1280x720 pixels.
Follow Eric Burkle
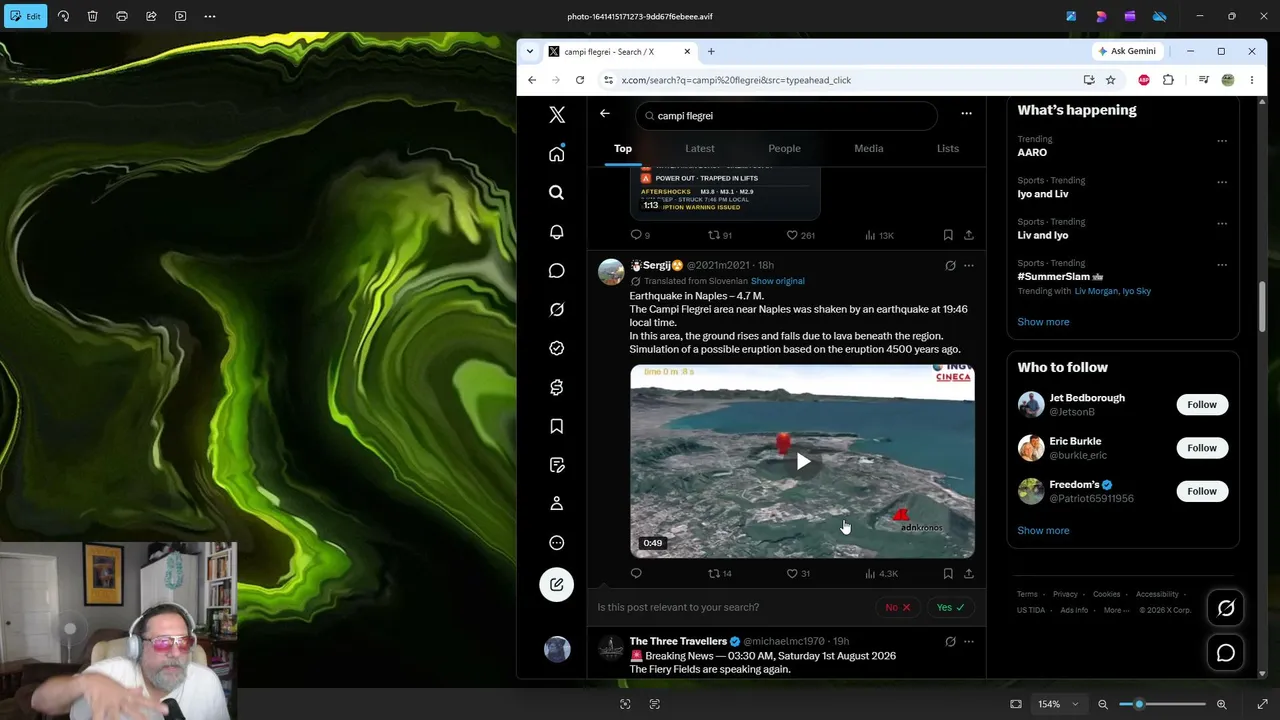[x=1202, y=448]
